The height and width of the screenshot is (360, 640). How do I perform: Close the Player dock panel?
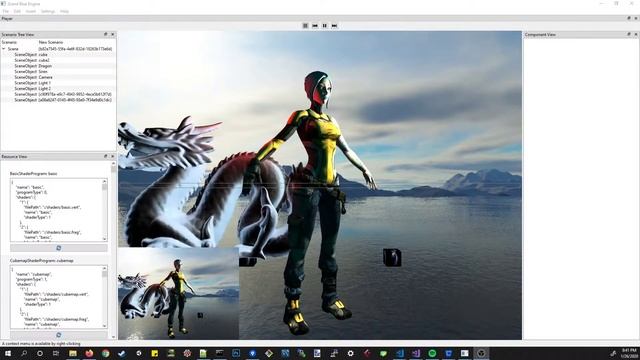click(636, 18)
